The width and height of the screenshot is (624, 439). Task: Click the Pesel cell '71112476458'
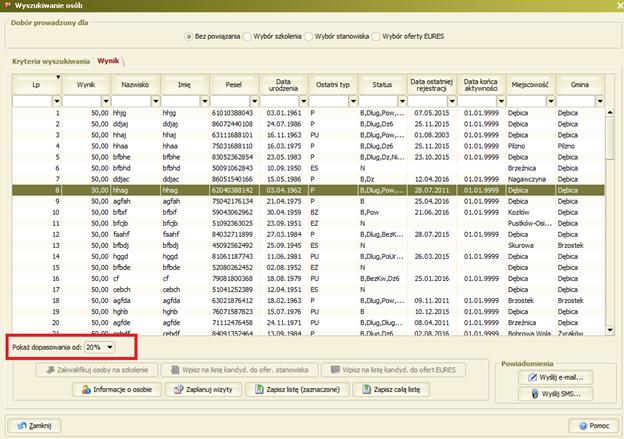point(232,323)
